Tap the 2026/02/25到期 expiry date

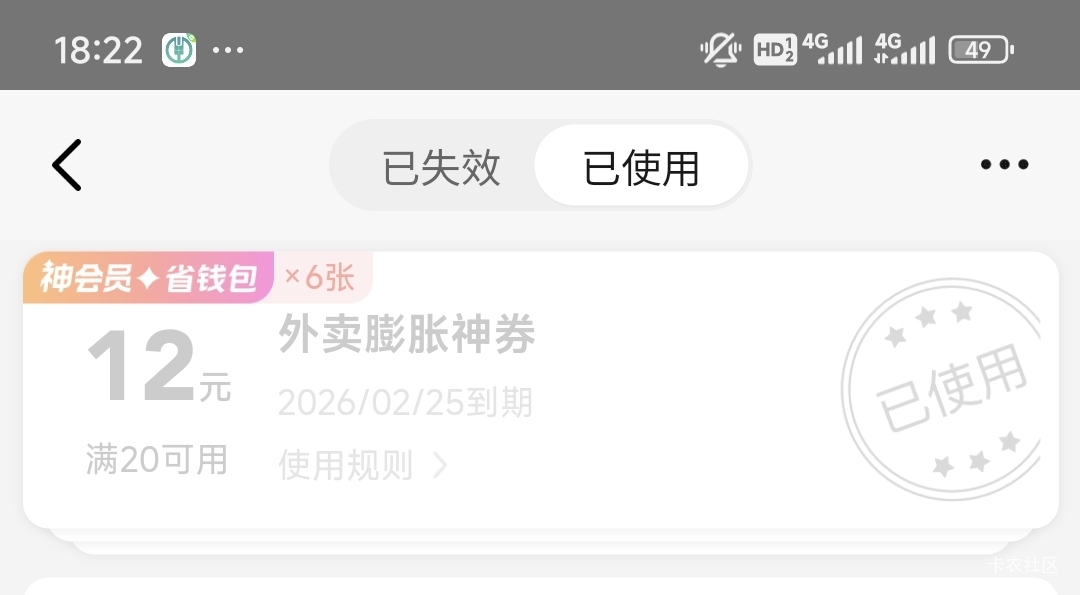pos(405,402)
